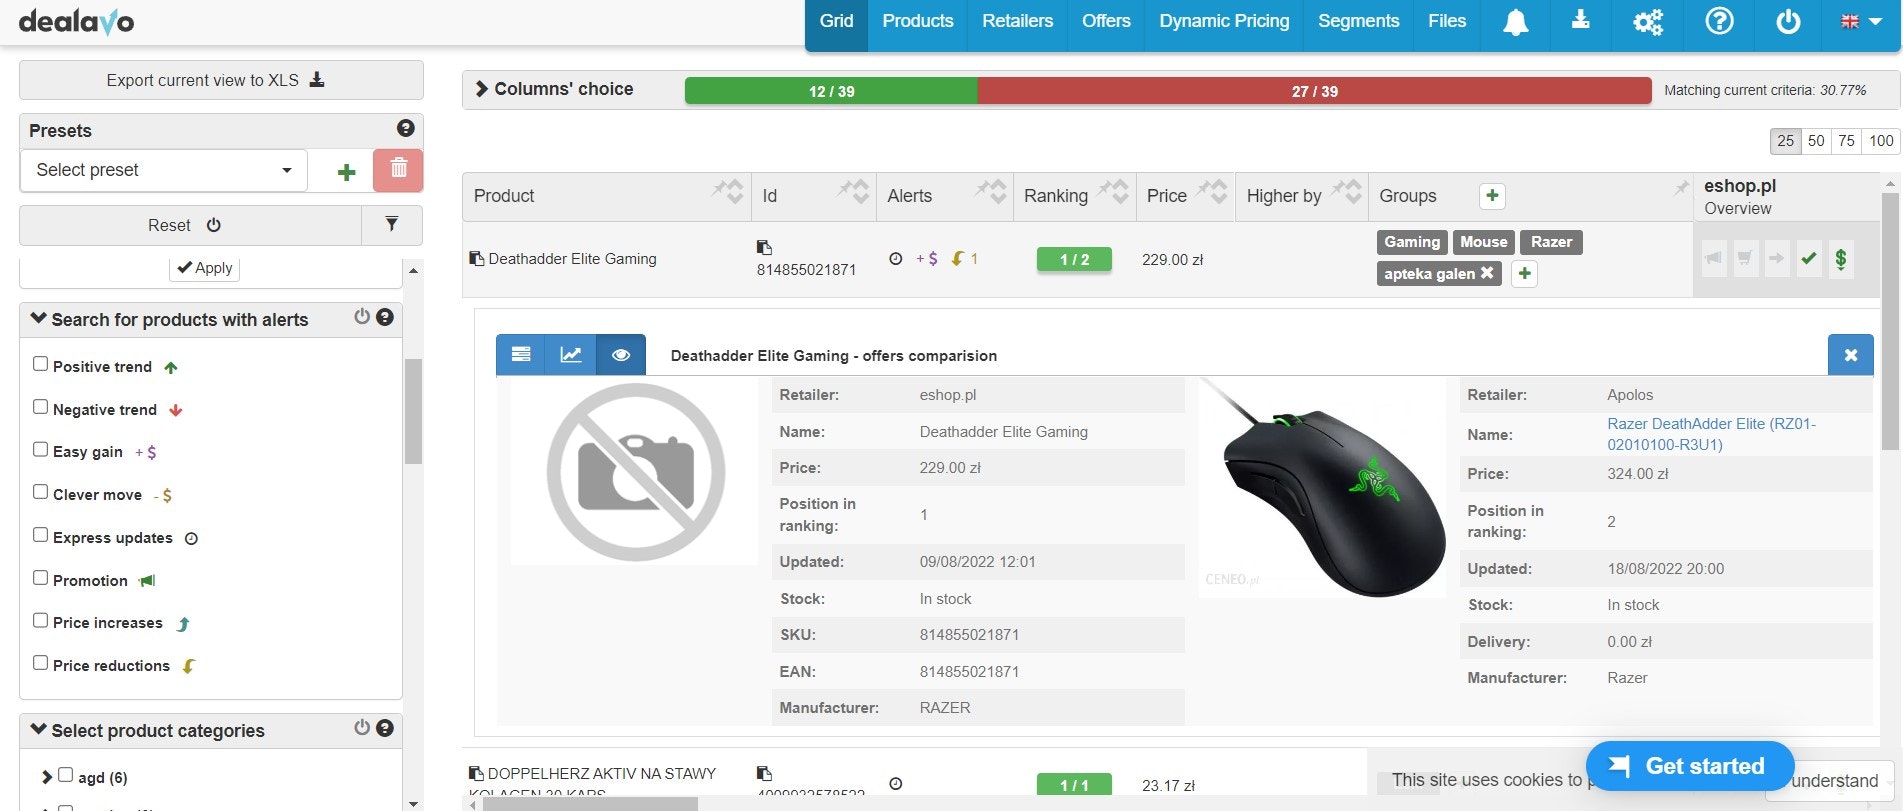
Task: Click the price reduction arrow alert icon
Action: [958, 258]
